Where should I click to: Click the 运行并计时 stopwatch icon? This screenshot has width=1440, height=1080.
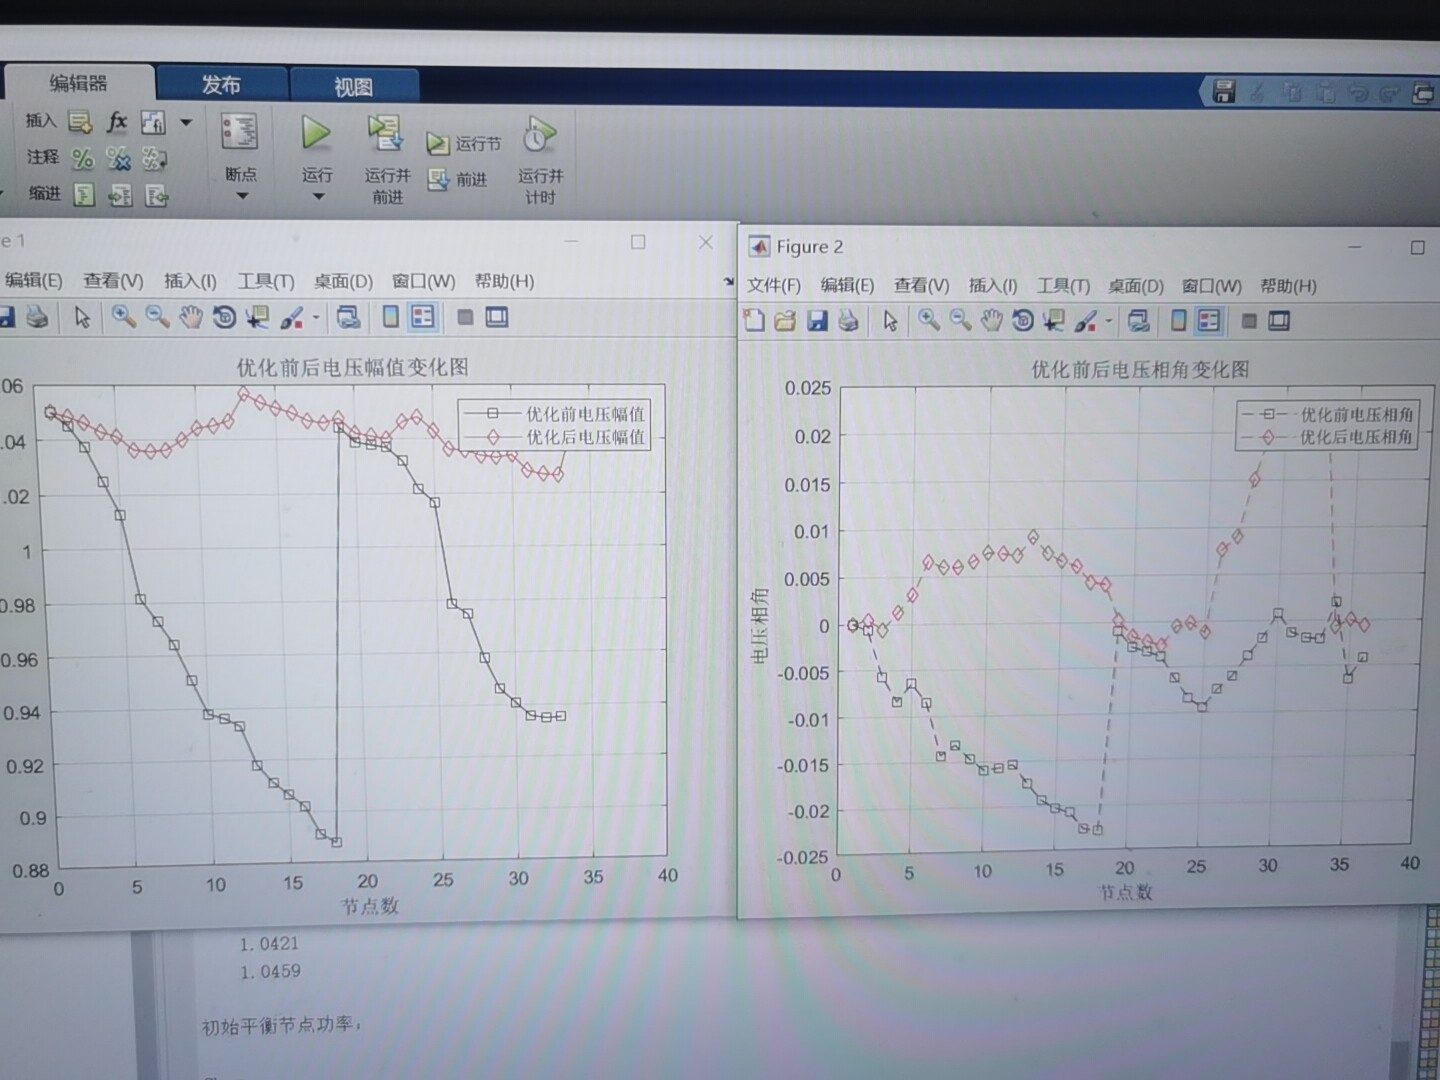point(540,134)
